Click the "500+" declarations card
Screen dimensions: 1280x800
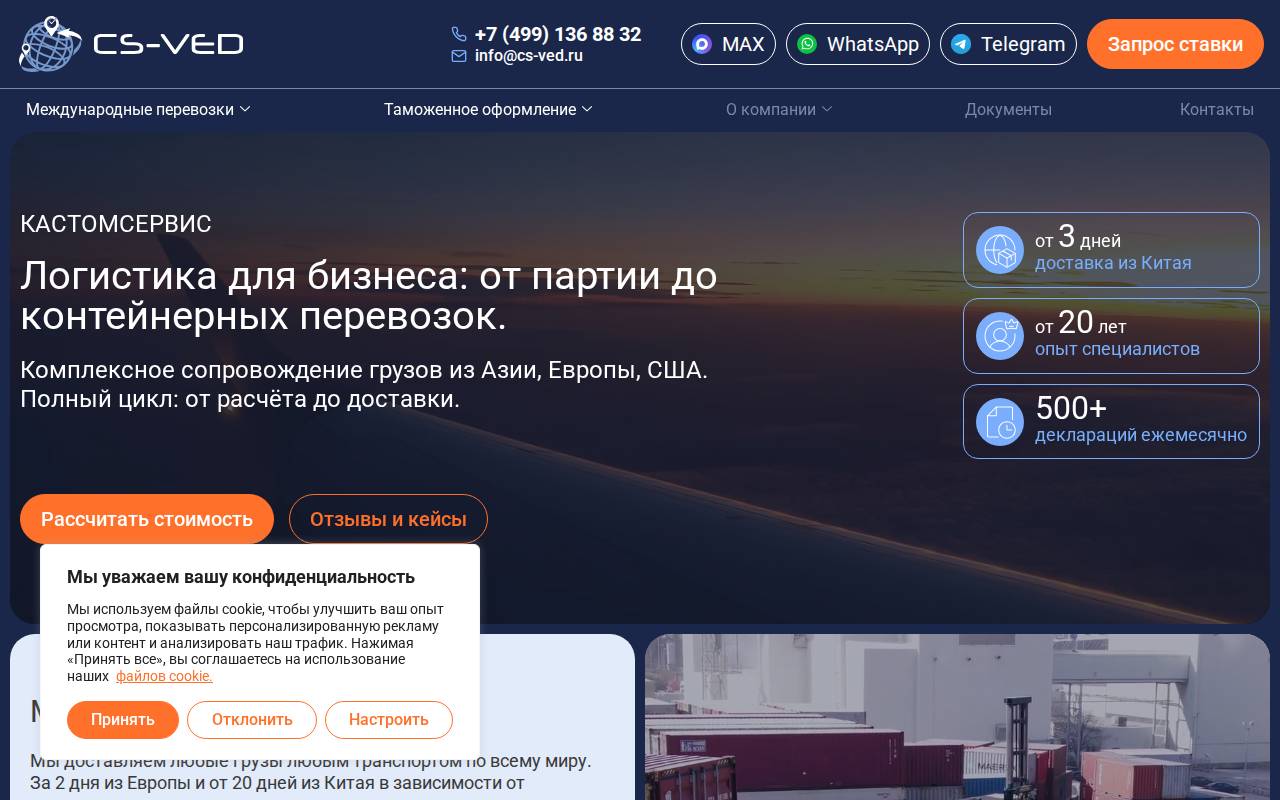pyautogui.click(x=1111, y=422)
